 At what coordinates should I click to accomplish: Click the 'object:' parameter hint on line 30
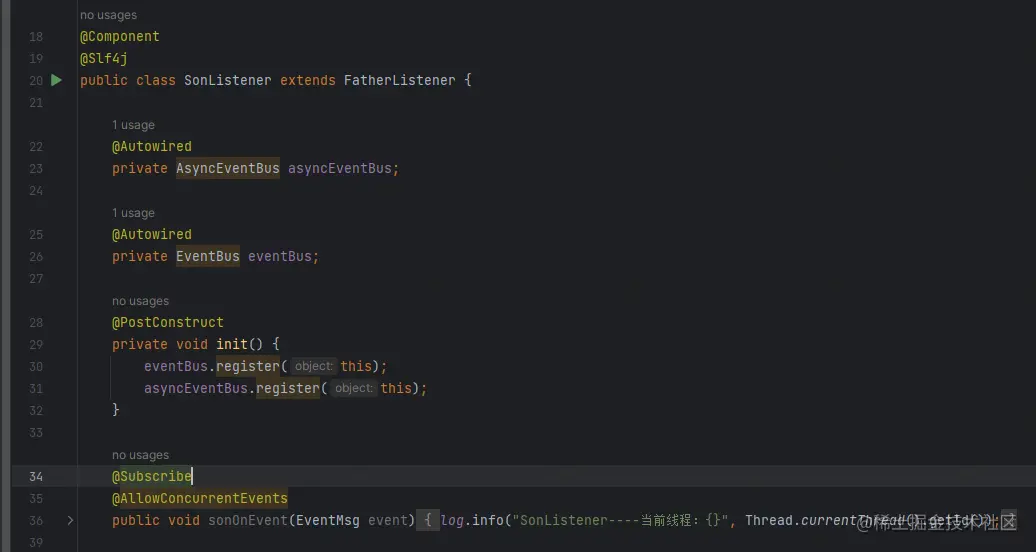(313, 366)
